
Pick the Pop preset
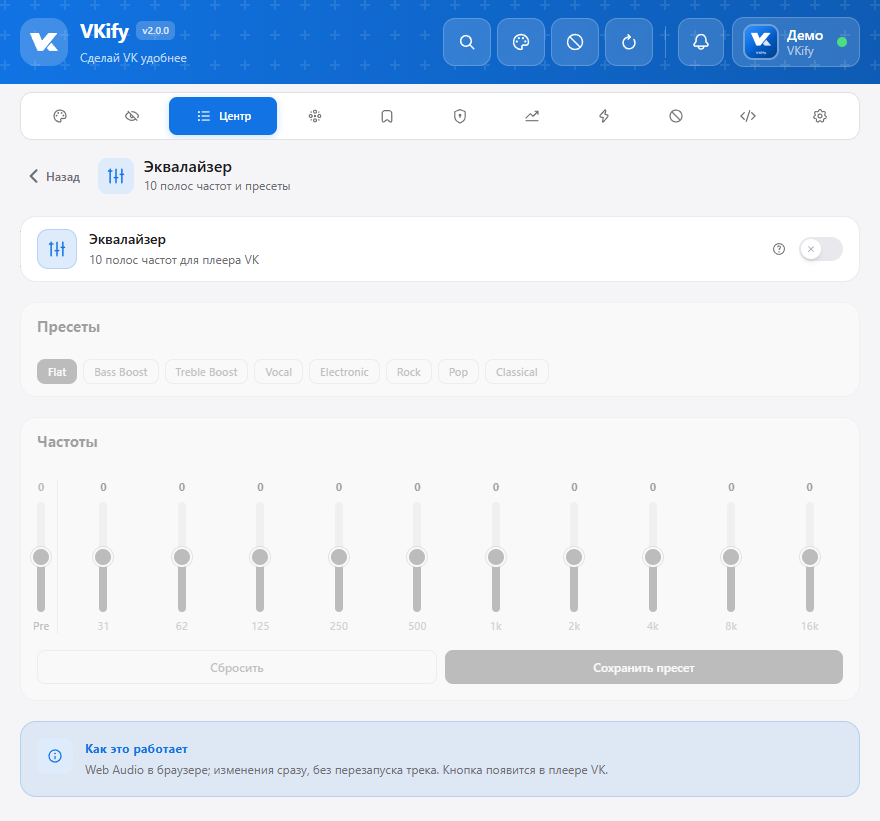tap(458, 372)
